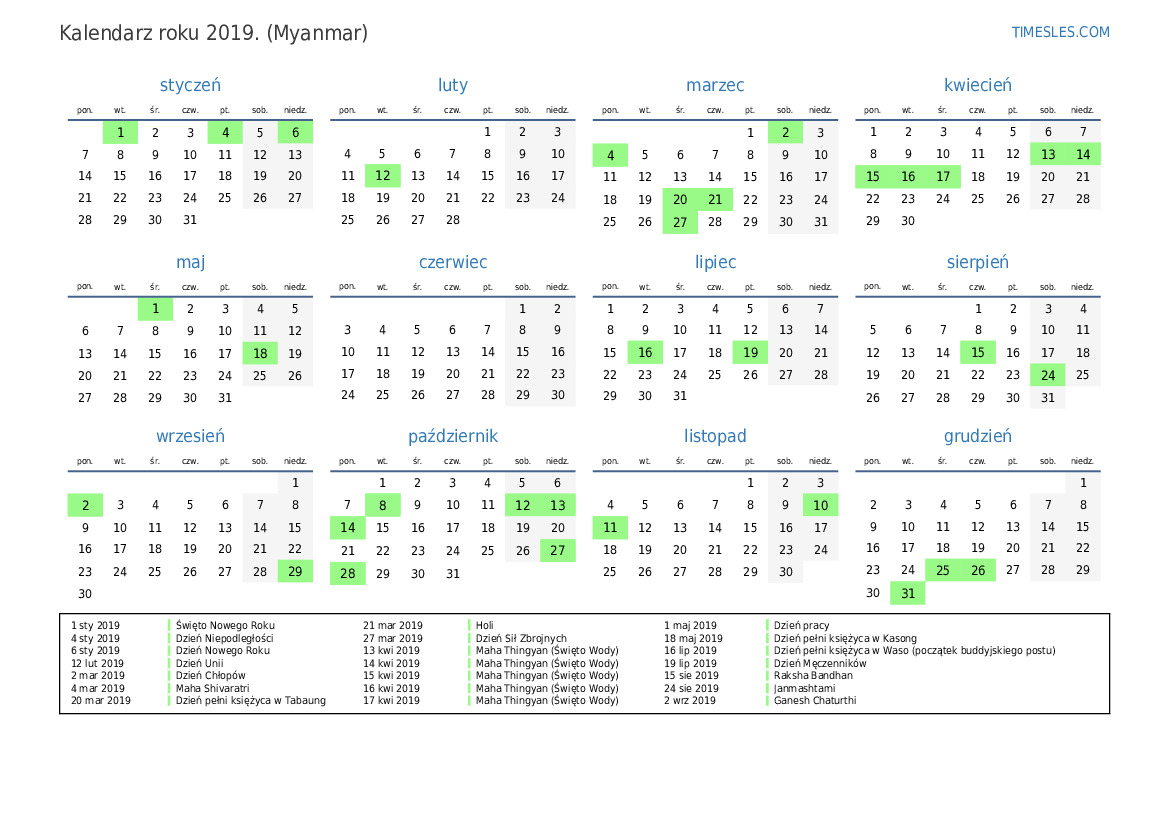Select highlighted day 24 in sierpień

pos(1047,376)
